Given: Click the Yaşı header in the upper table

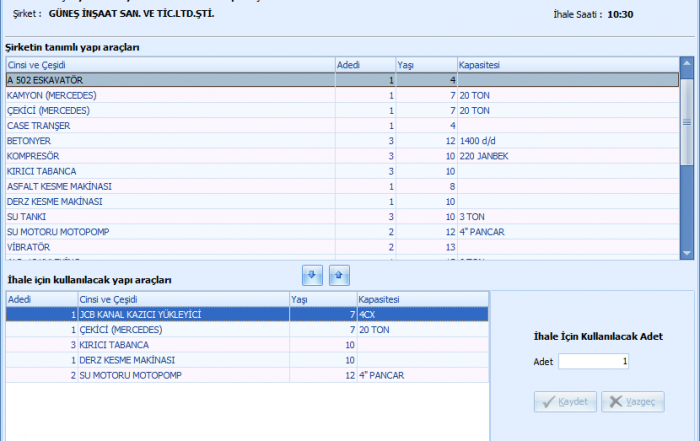Looking at the screenshot, I should (425, 64).
